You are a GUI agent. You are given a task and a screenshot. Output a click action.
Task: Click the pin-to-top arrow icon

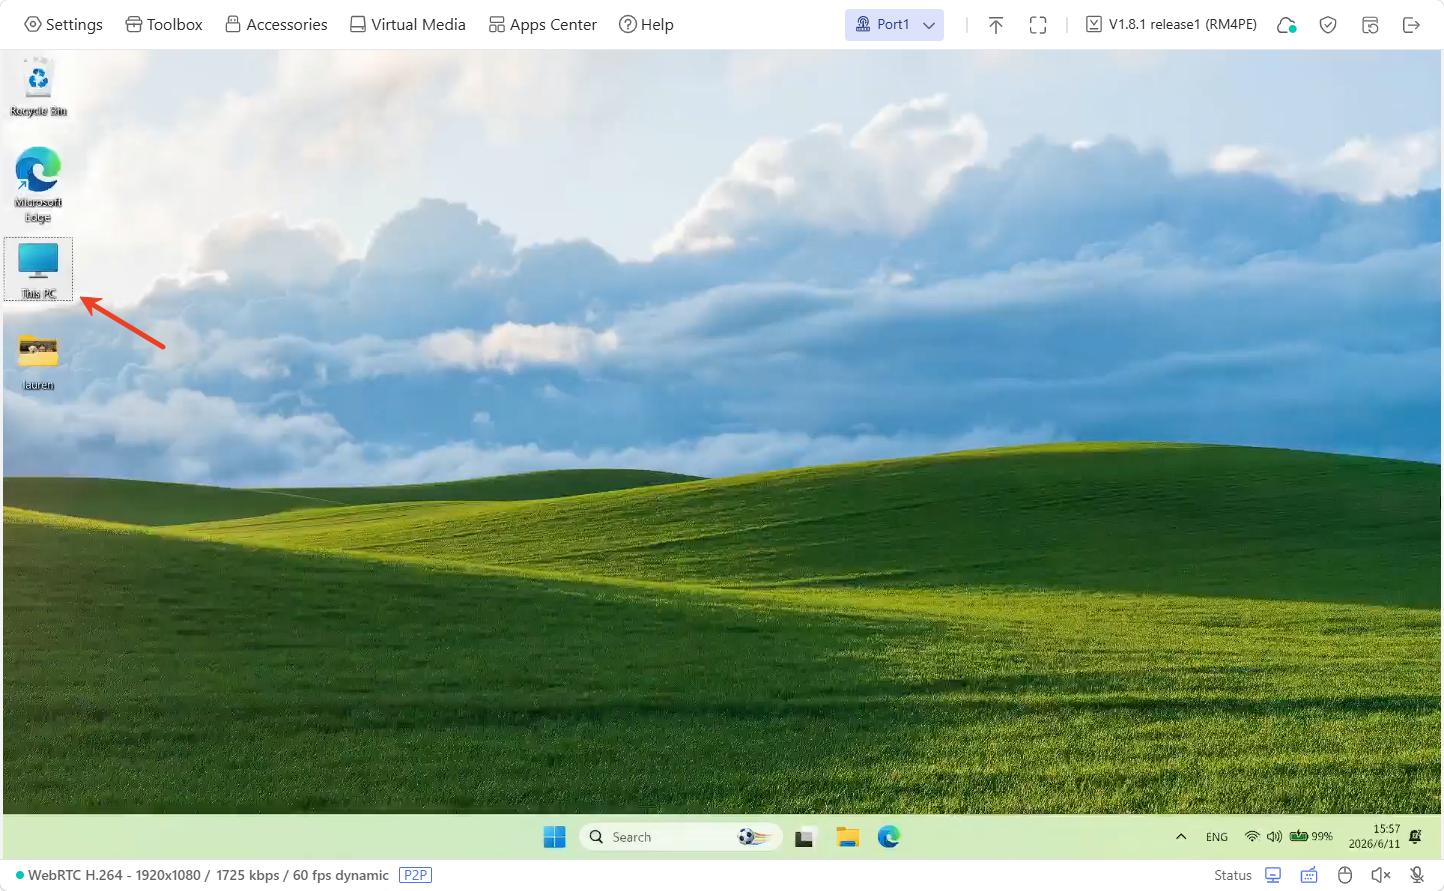(996, 25)
